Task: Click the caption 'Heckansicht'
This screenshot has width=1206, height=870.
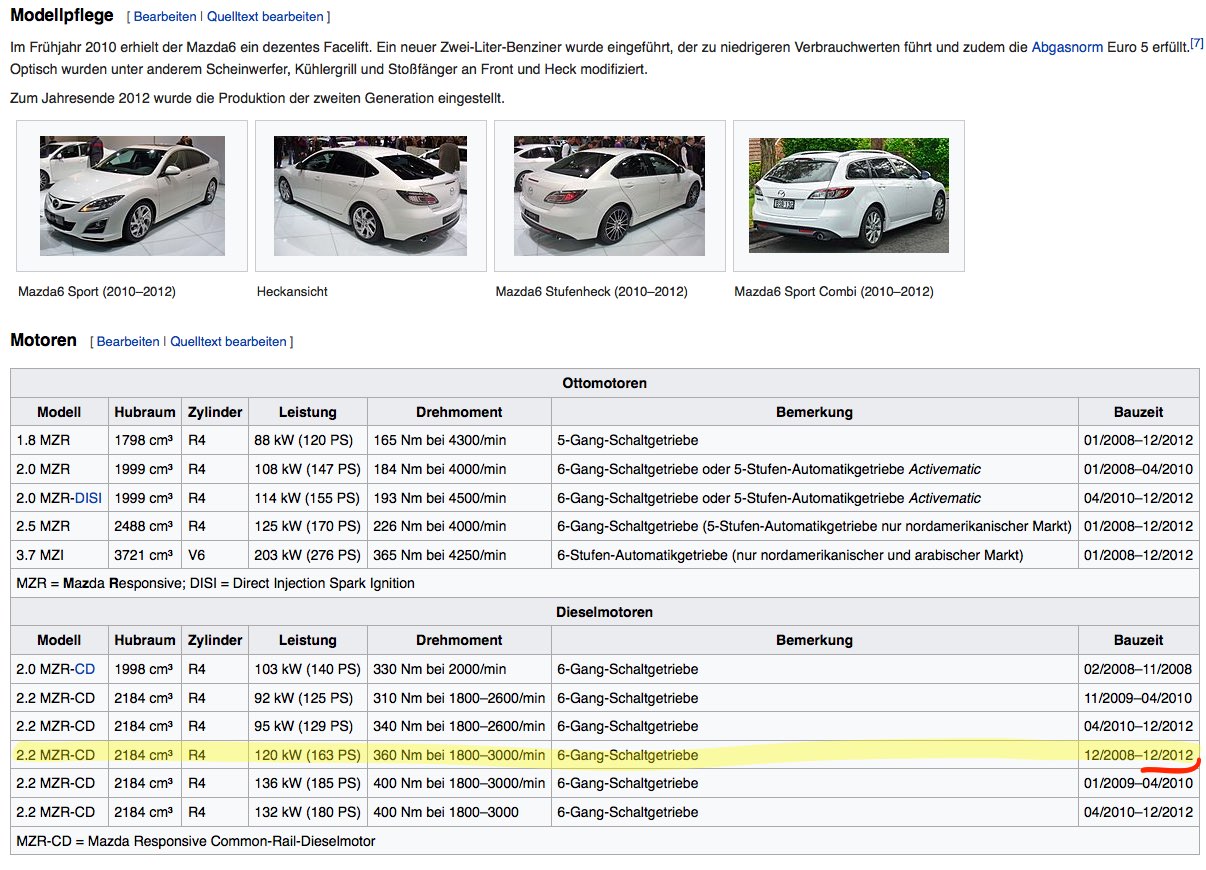Action: coord(292,292)
